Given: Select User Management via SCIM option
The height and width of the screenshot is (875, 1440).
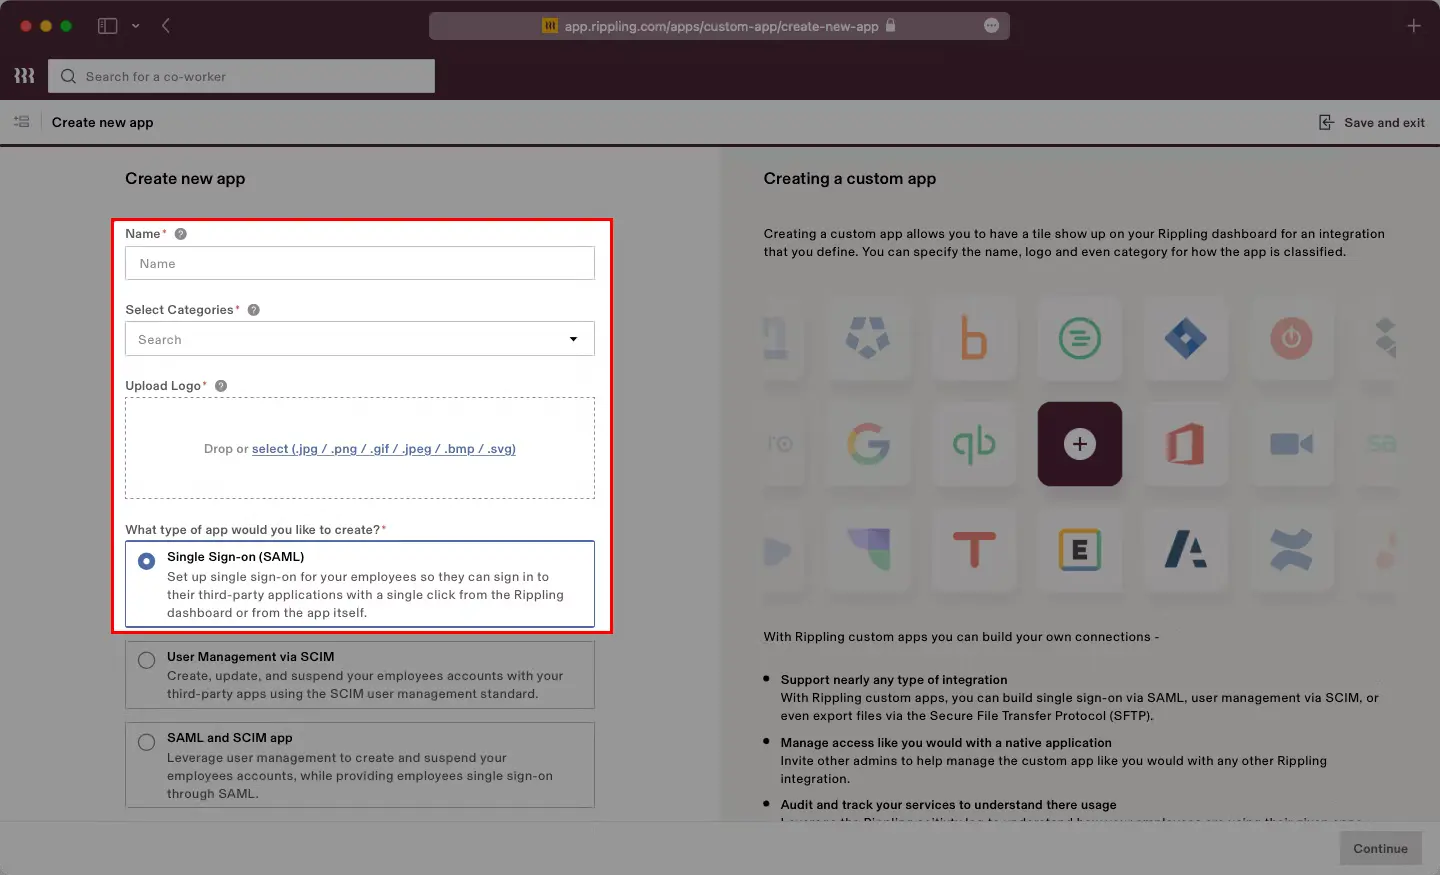Looking at the screenshot, I should point(360,675).
